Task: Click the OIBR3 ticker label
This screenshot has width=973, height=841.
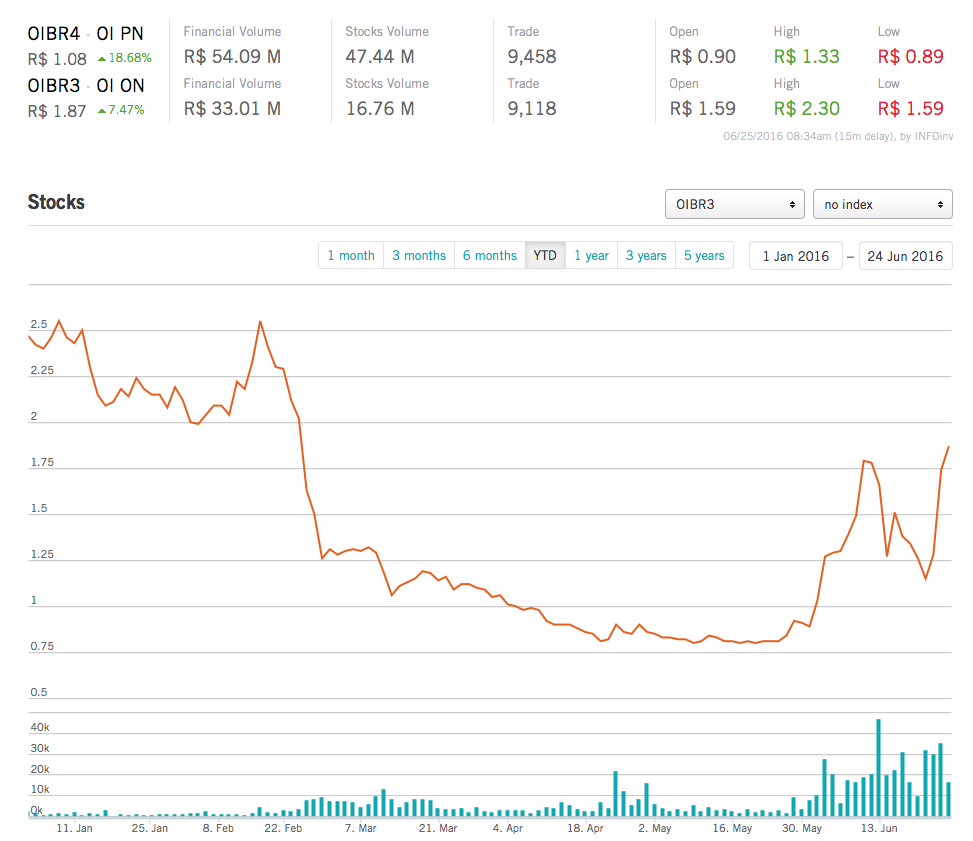Action: pos(54,85)
